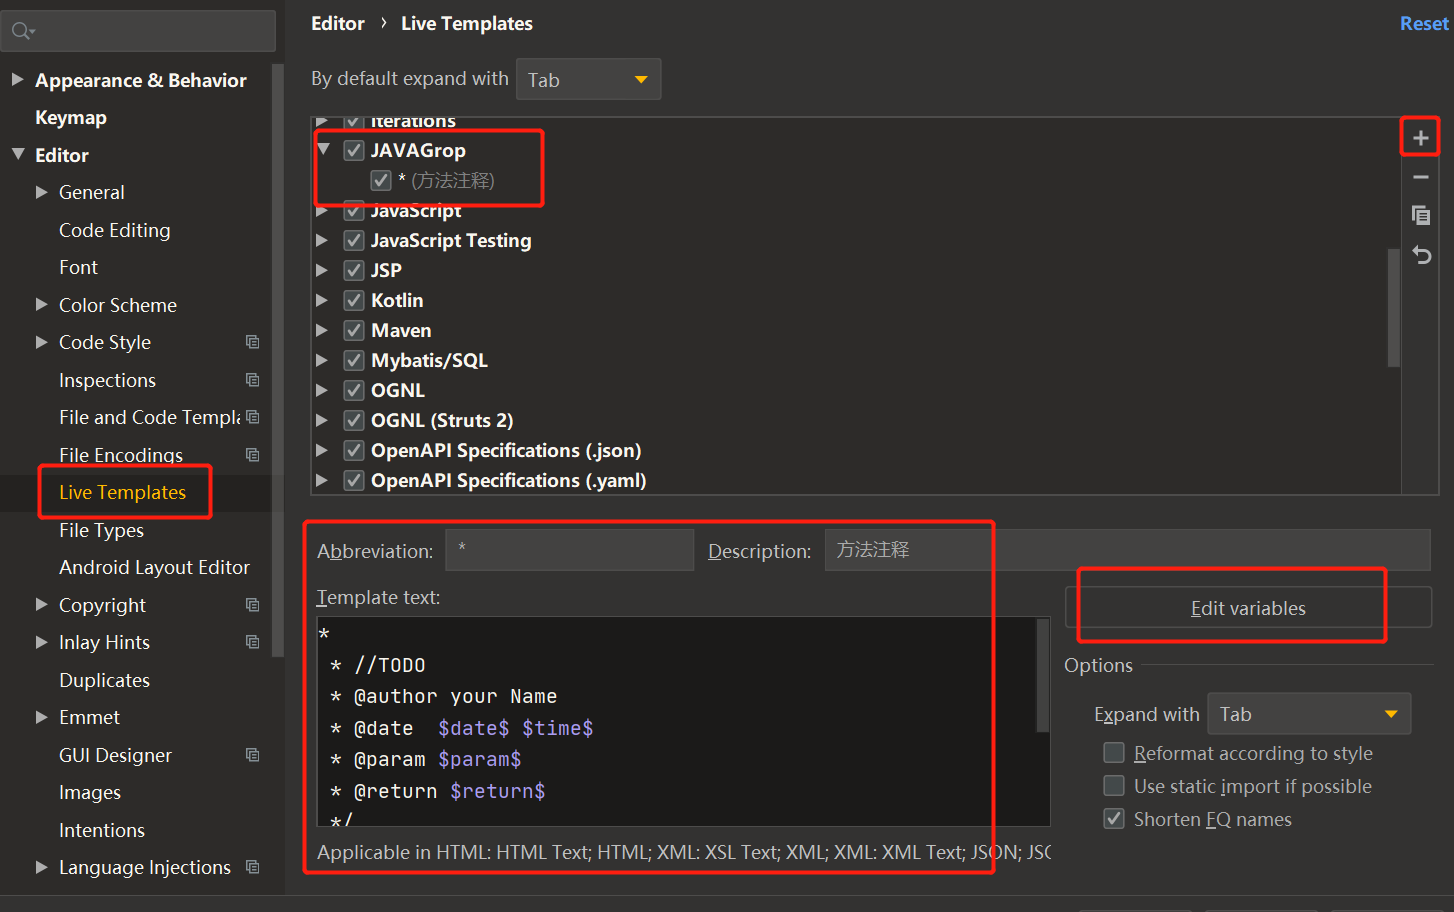
Task: Click the project-level icon beside GUI Designer
Action: (253, 755)
